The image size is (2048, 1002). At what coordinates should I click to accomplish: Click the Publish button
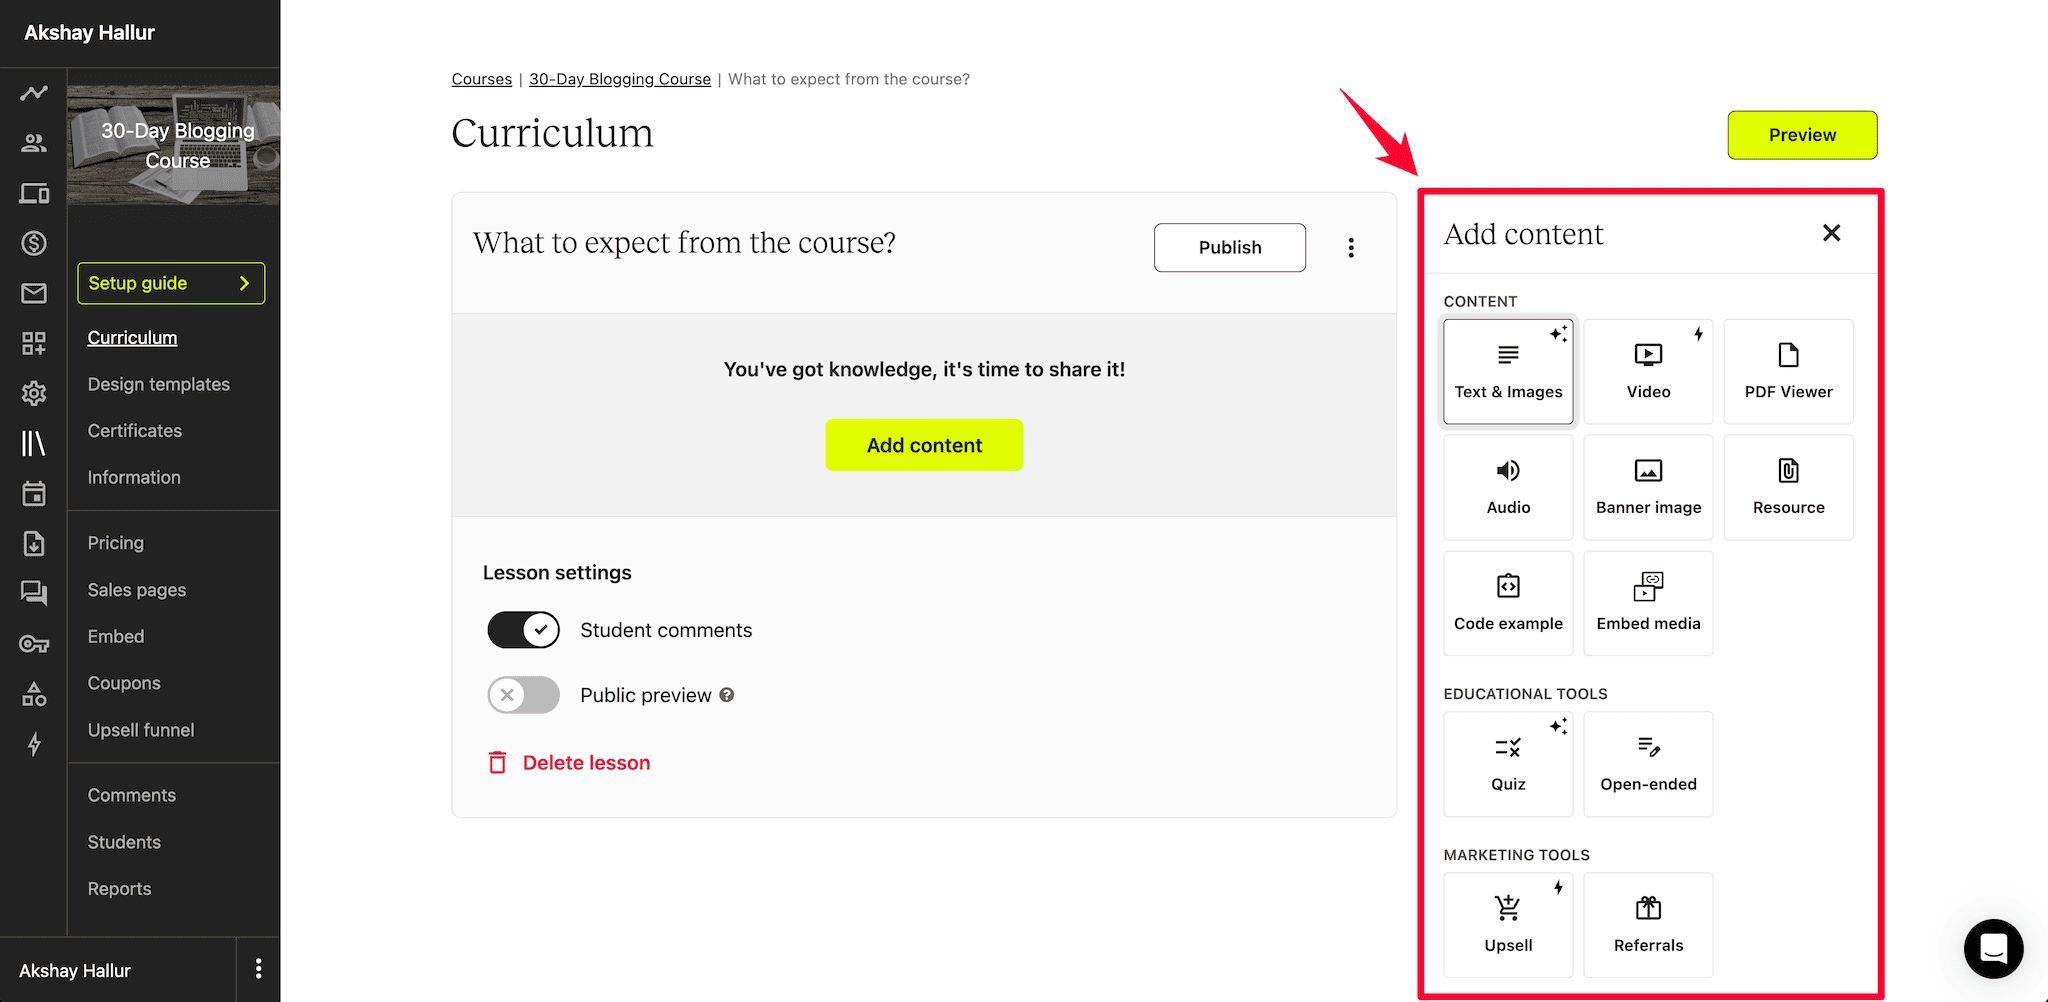coord(1229,247)
